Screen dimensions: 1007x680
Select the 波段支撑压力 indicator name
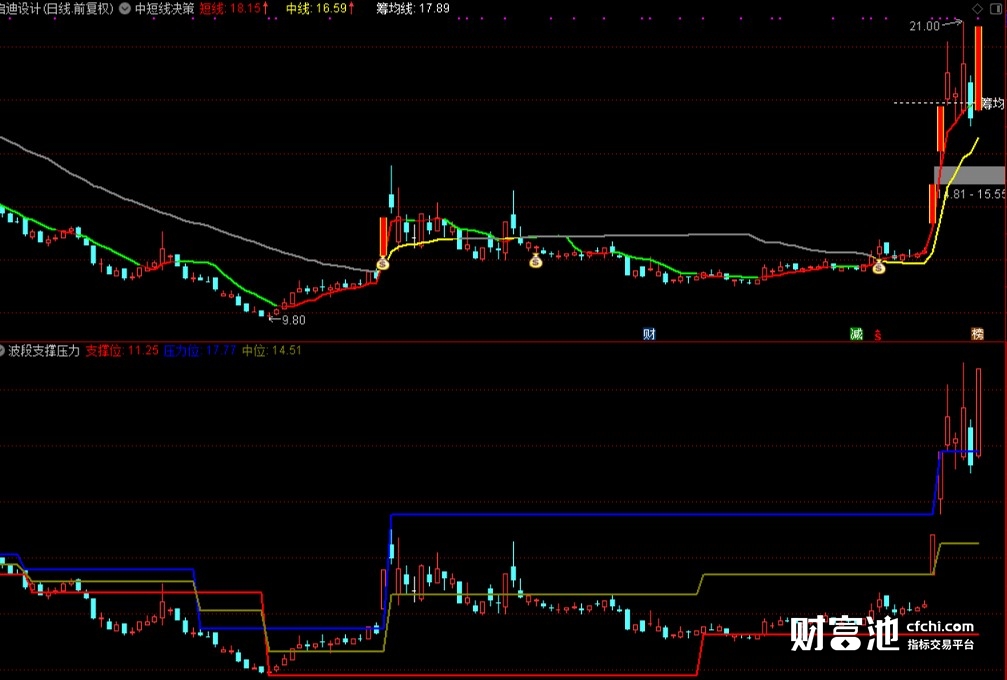(44, 351)
